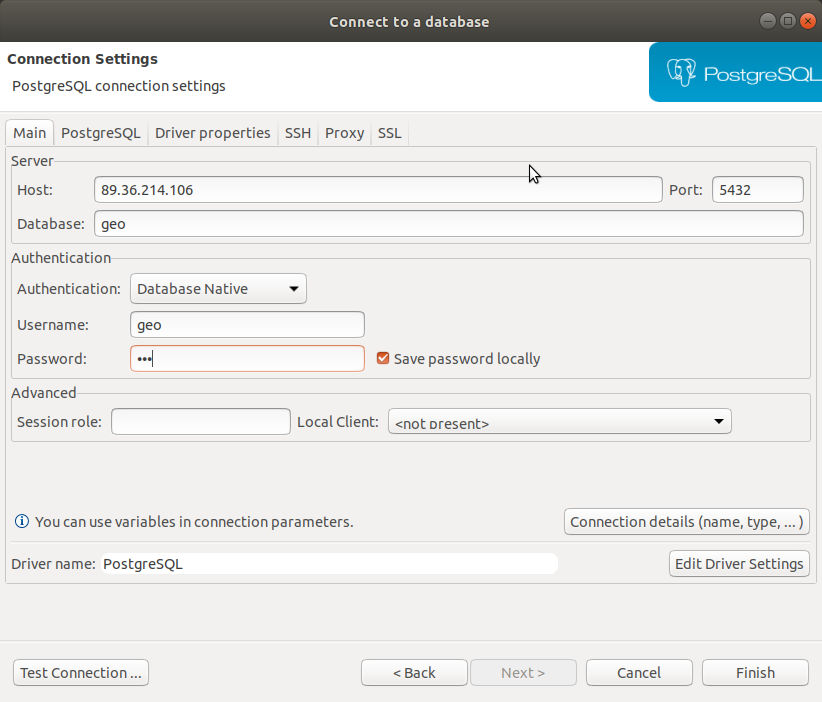Screen dimensions: 822x702
Task: Go to the Proxy tab
Action: click(x=344, y=133)
